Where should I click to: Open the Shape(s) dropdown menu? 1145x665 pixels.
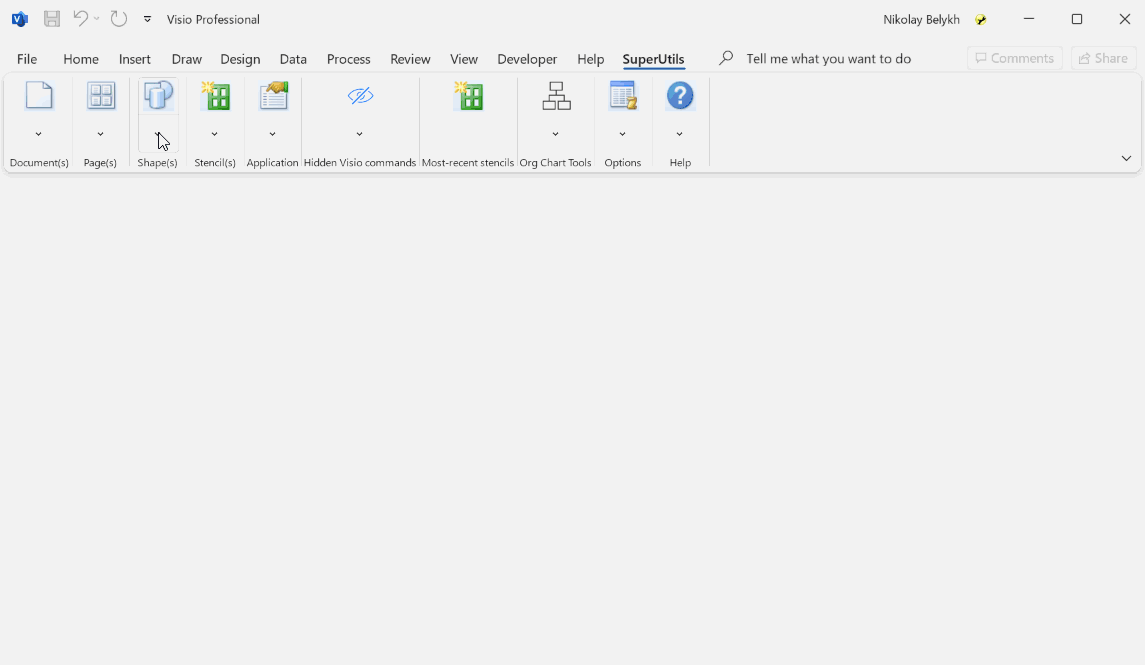point(157,132)
